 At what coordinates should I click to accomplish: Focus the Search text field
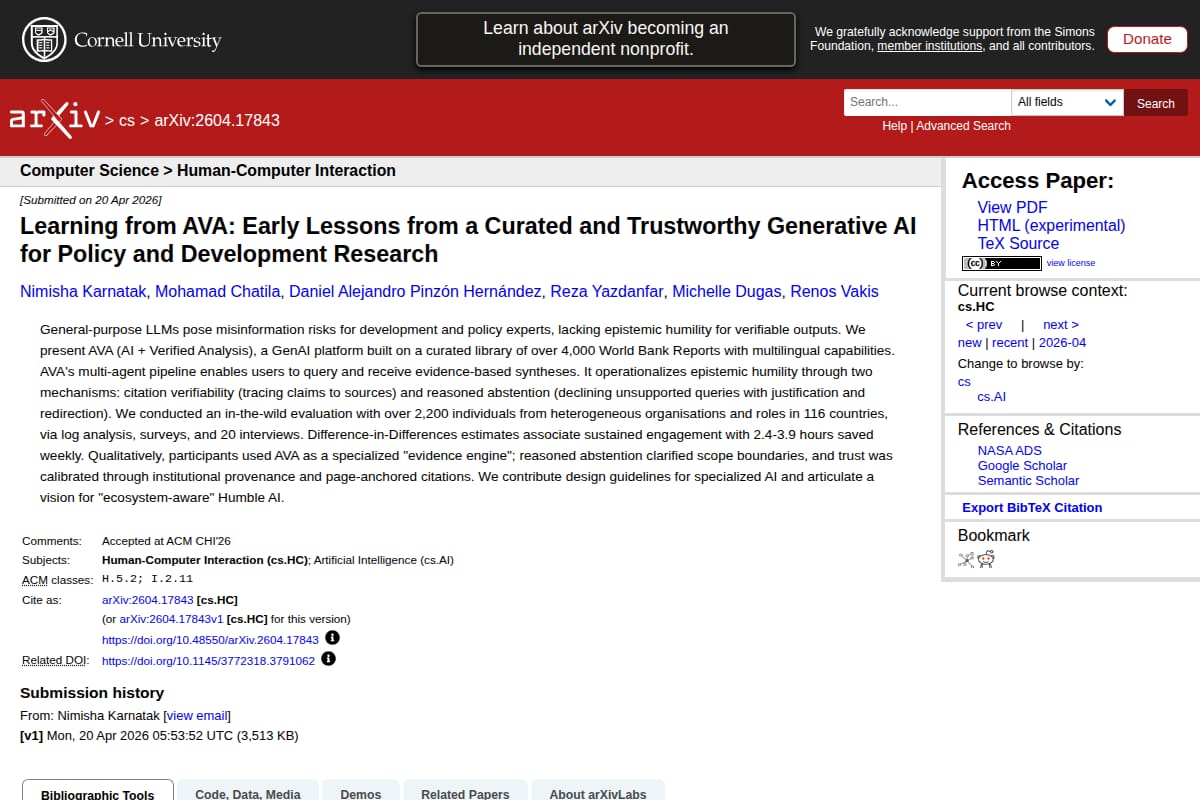(x=927, y=102)
